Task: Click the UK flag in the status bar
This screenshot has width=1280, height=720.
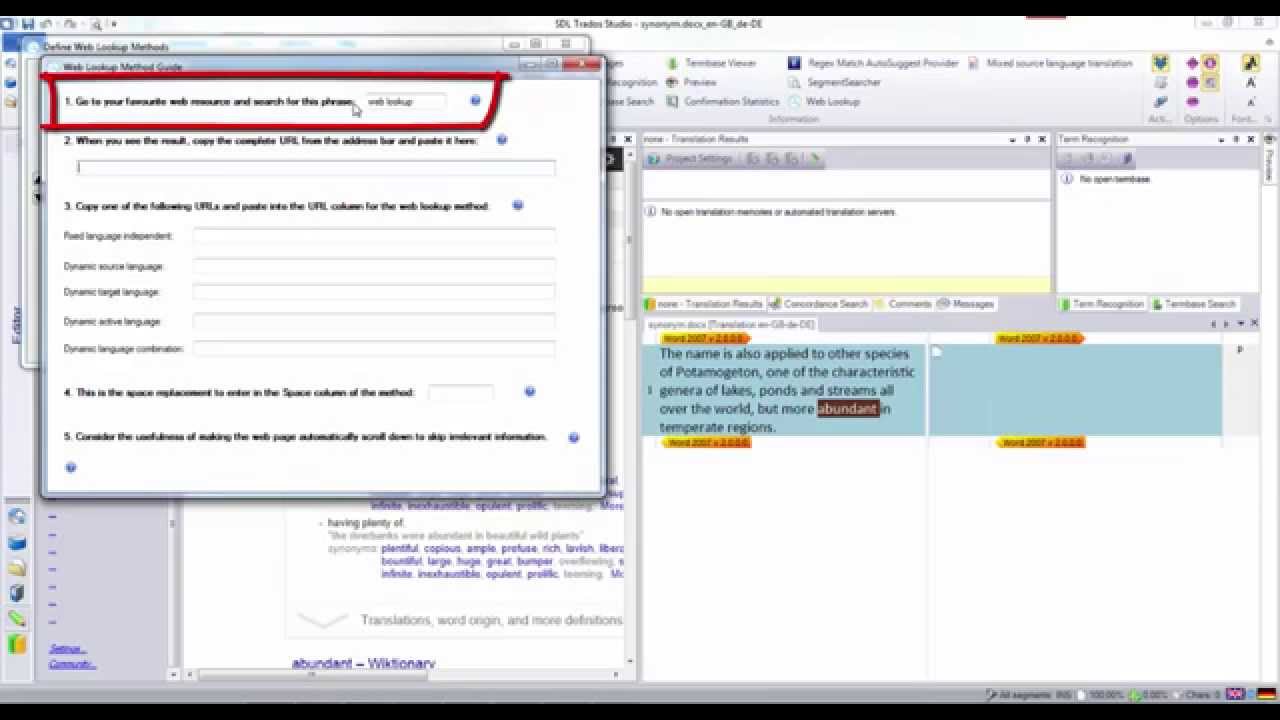Action: click(x=1236, y=694)
